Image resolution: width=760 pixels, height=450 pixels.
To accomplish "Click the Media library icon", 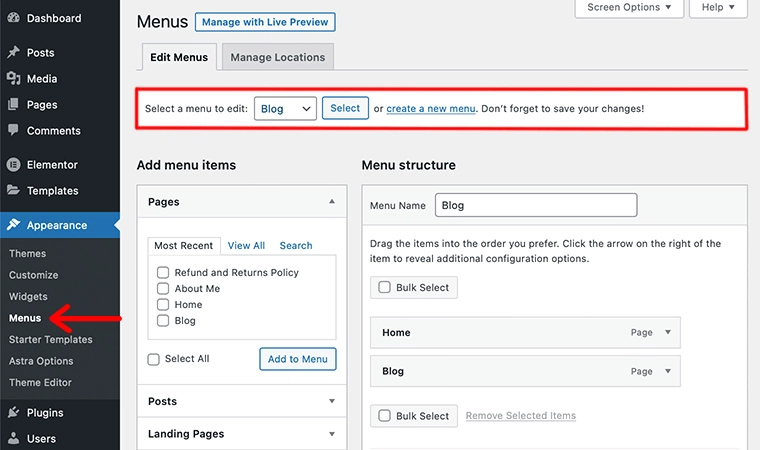I will pyautogui.click(x=14, y=79).
